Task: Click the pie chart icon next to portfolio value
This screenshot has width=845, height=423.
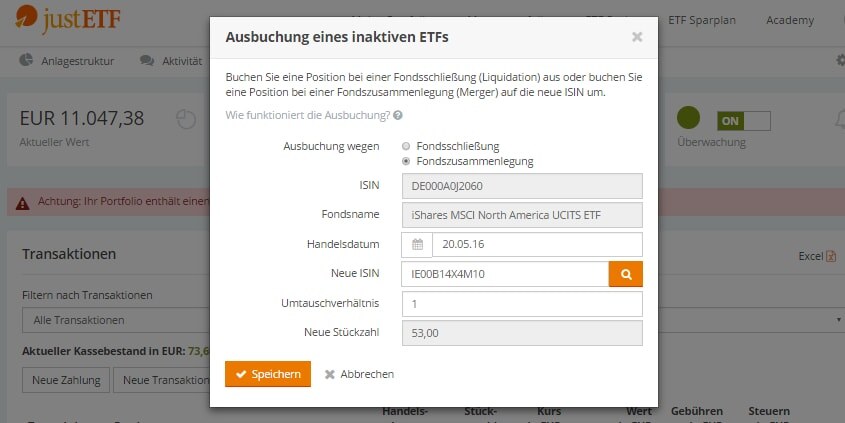Action: (186, 119)
